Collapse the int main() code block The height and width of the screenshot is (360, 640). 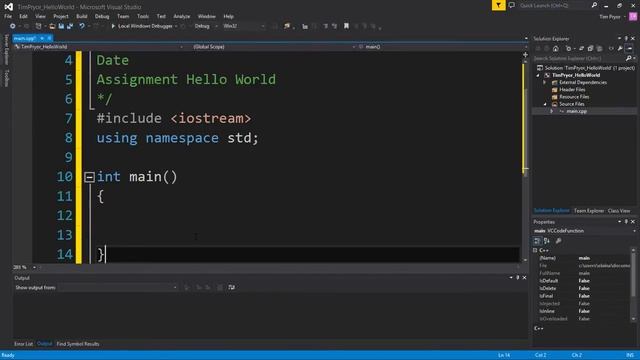click(x=89, y=177)
